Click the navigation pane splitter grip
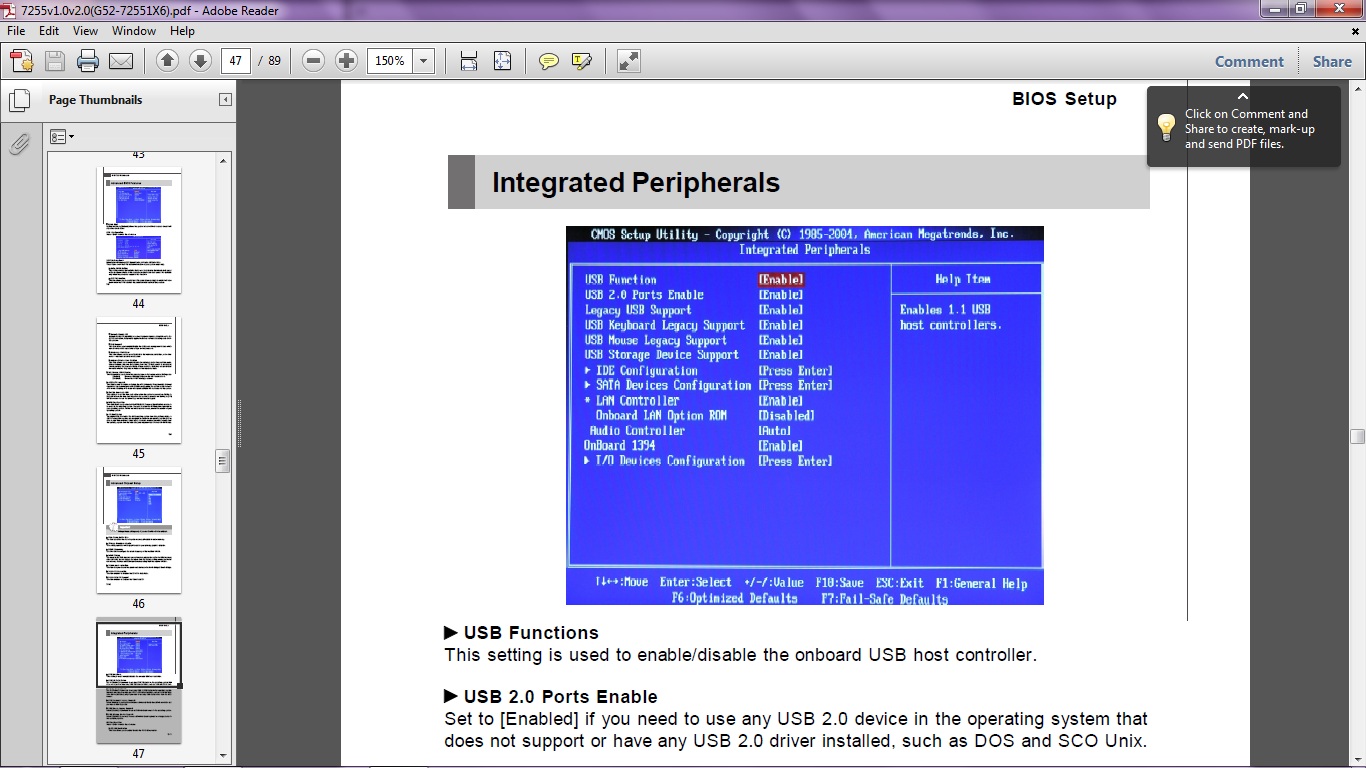 pyautogui.click(x=240, y=424)
